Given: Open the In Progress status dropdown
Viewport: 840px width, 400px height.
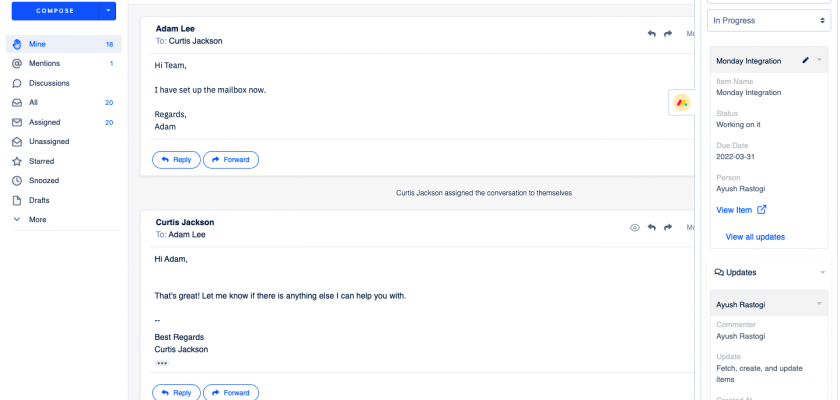Looking at the screenshot, I should 768,20.
